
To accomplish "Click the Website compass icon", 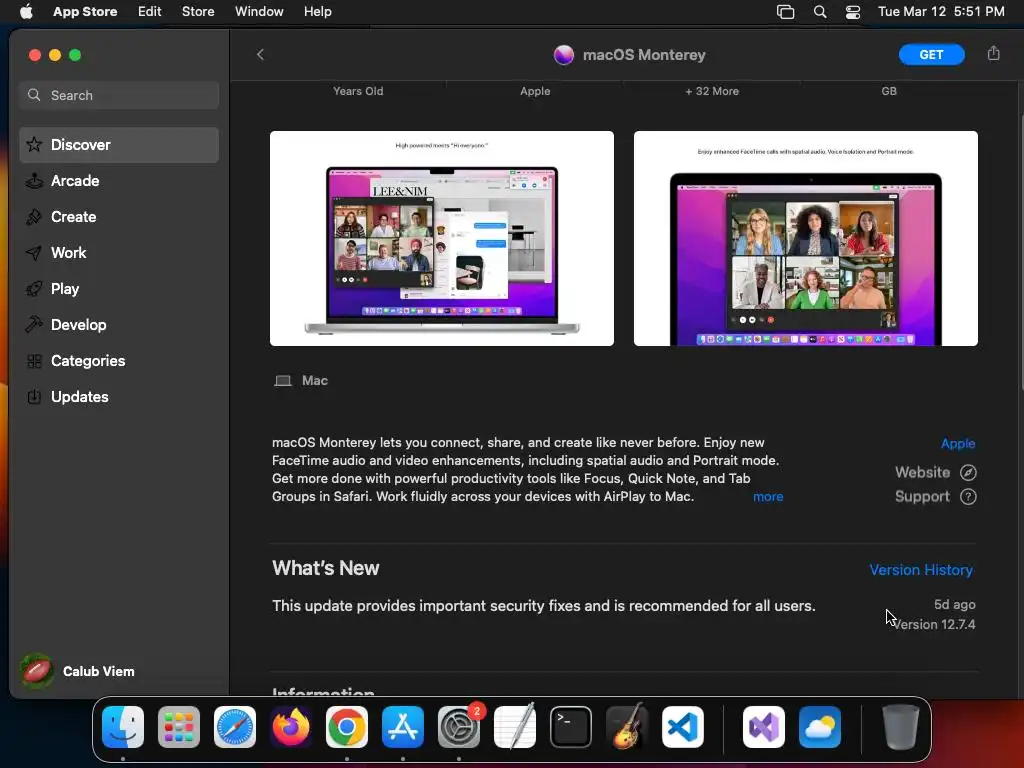I will pyautogui.click(x=968, y=472).
